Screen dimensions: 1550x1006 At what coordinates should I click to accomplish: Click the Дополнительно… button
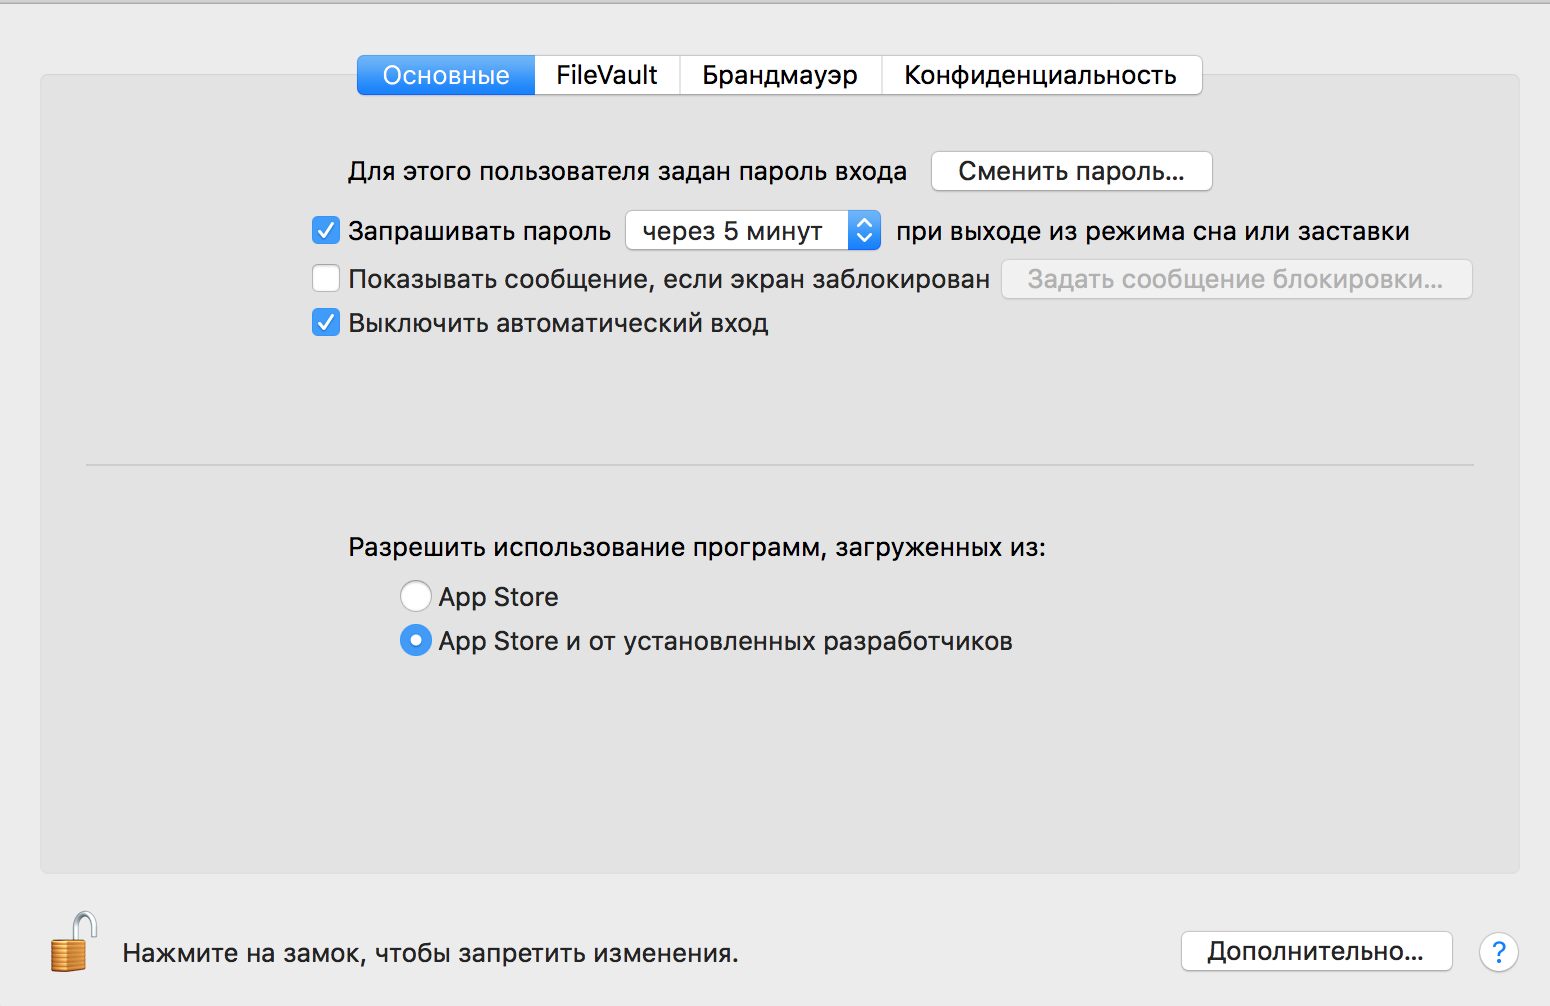1315,951
